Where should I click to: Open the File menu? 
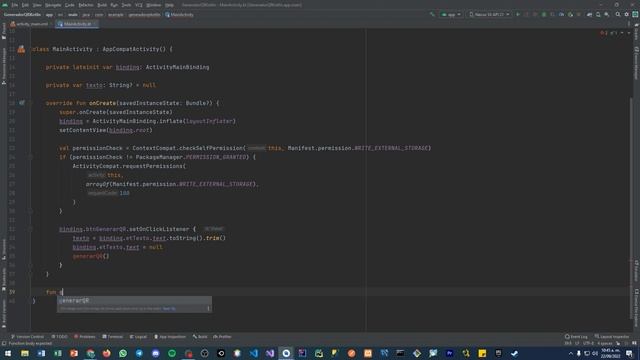point(15,5)
